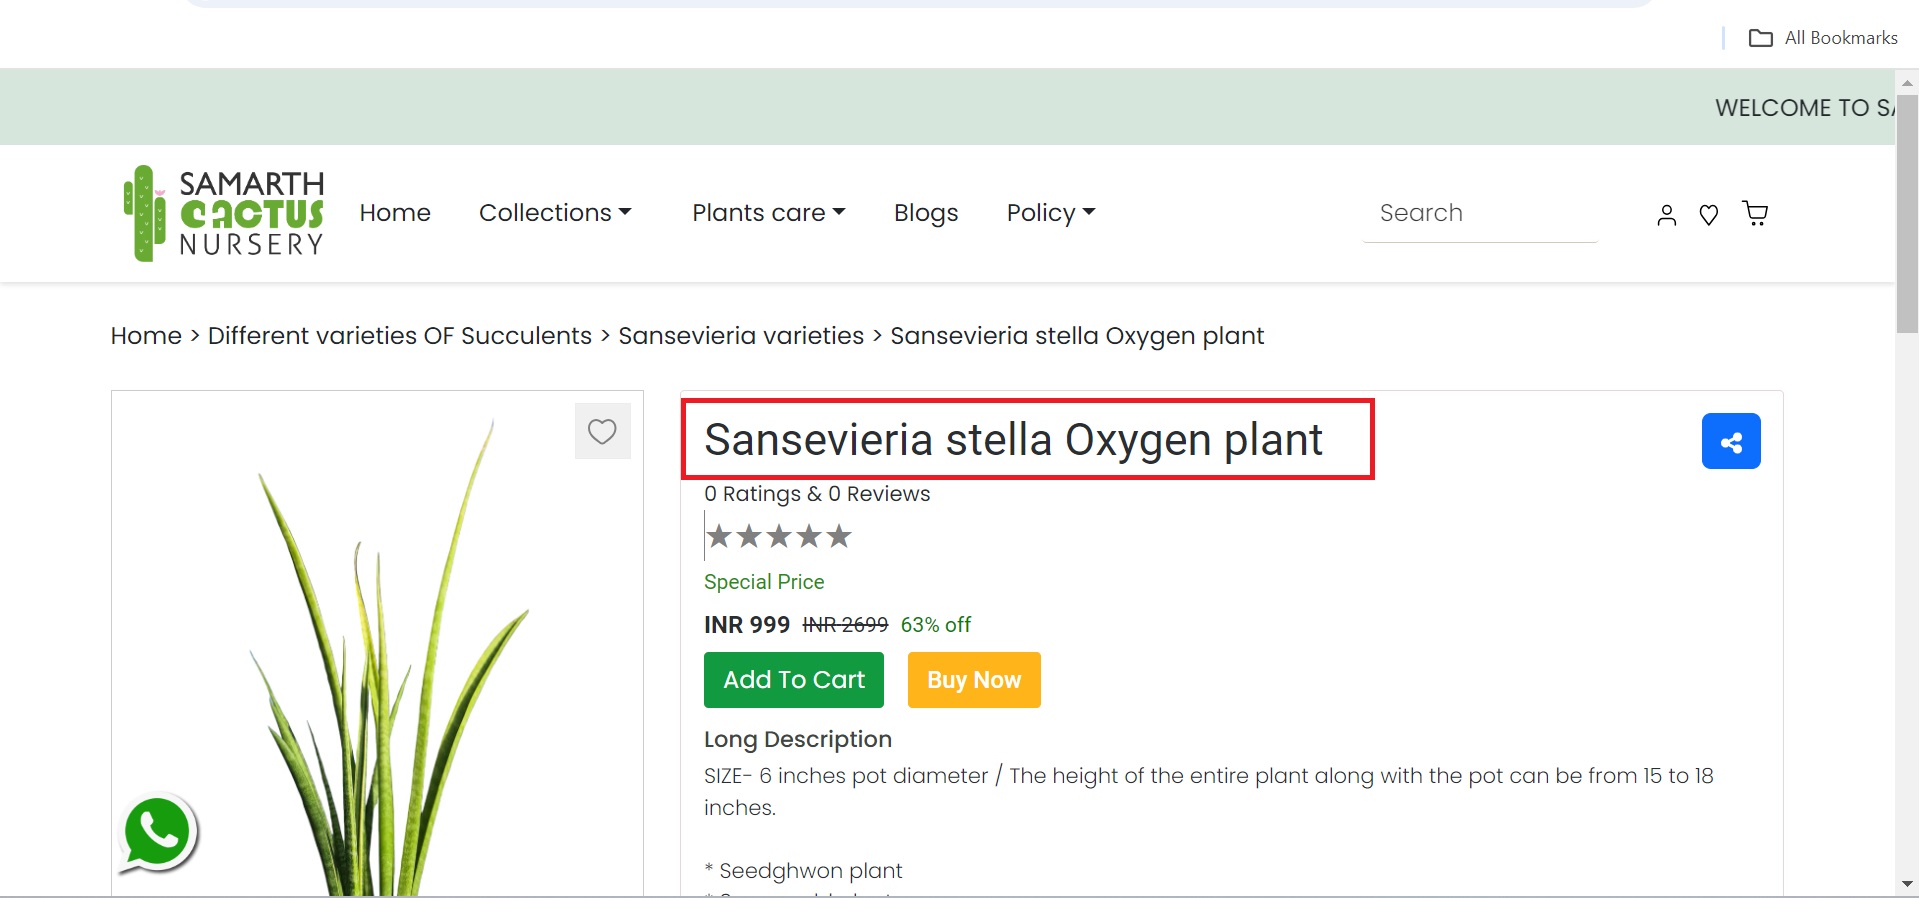The width and height of the screenshot is (1919, 898).
Task: Open the user account icon
Action: (1666, 214)
